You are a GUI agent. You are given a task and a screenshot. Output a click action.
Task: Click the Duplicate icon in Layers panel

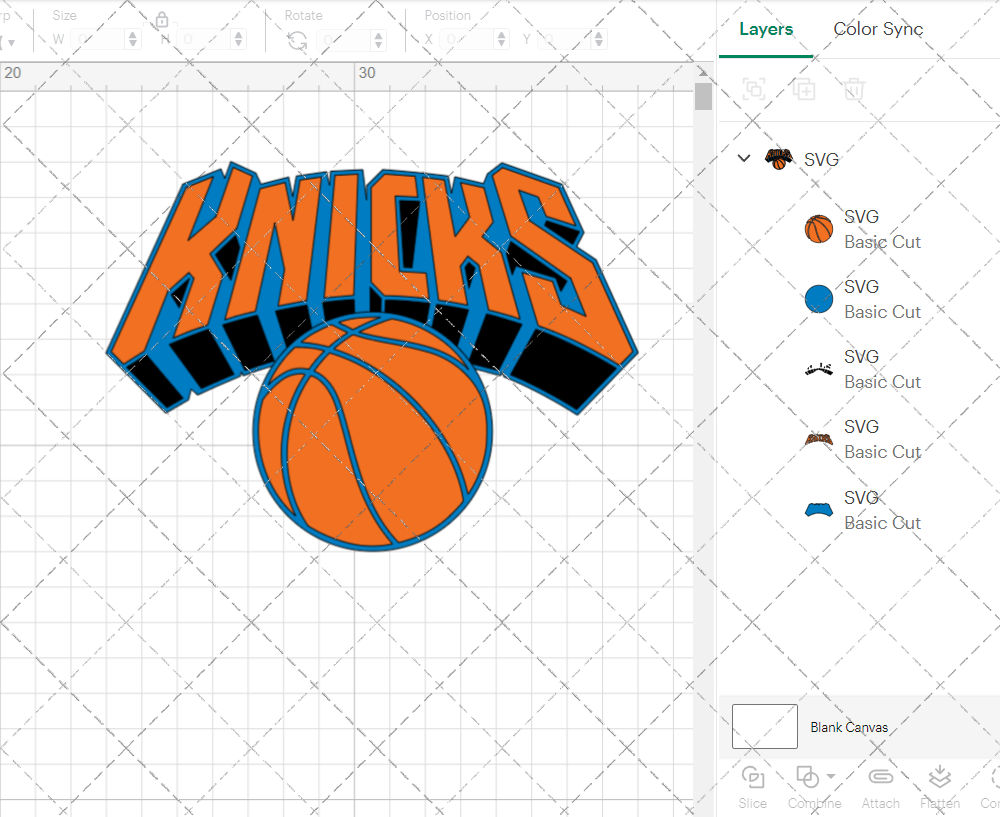click(x=804, y=89)
